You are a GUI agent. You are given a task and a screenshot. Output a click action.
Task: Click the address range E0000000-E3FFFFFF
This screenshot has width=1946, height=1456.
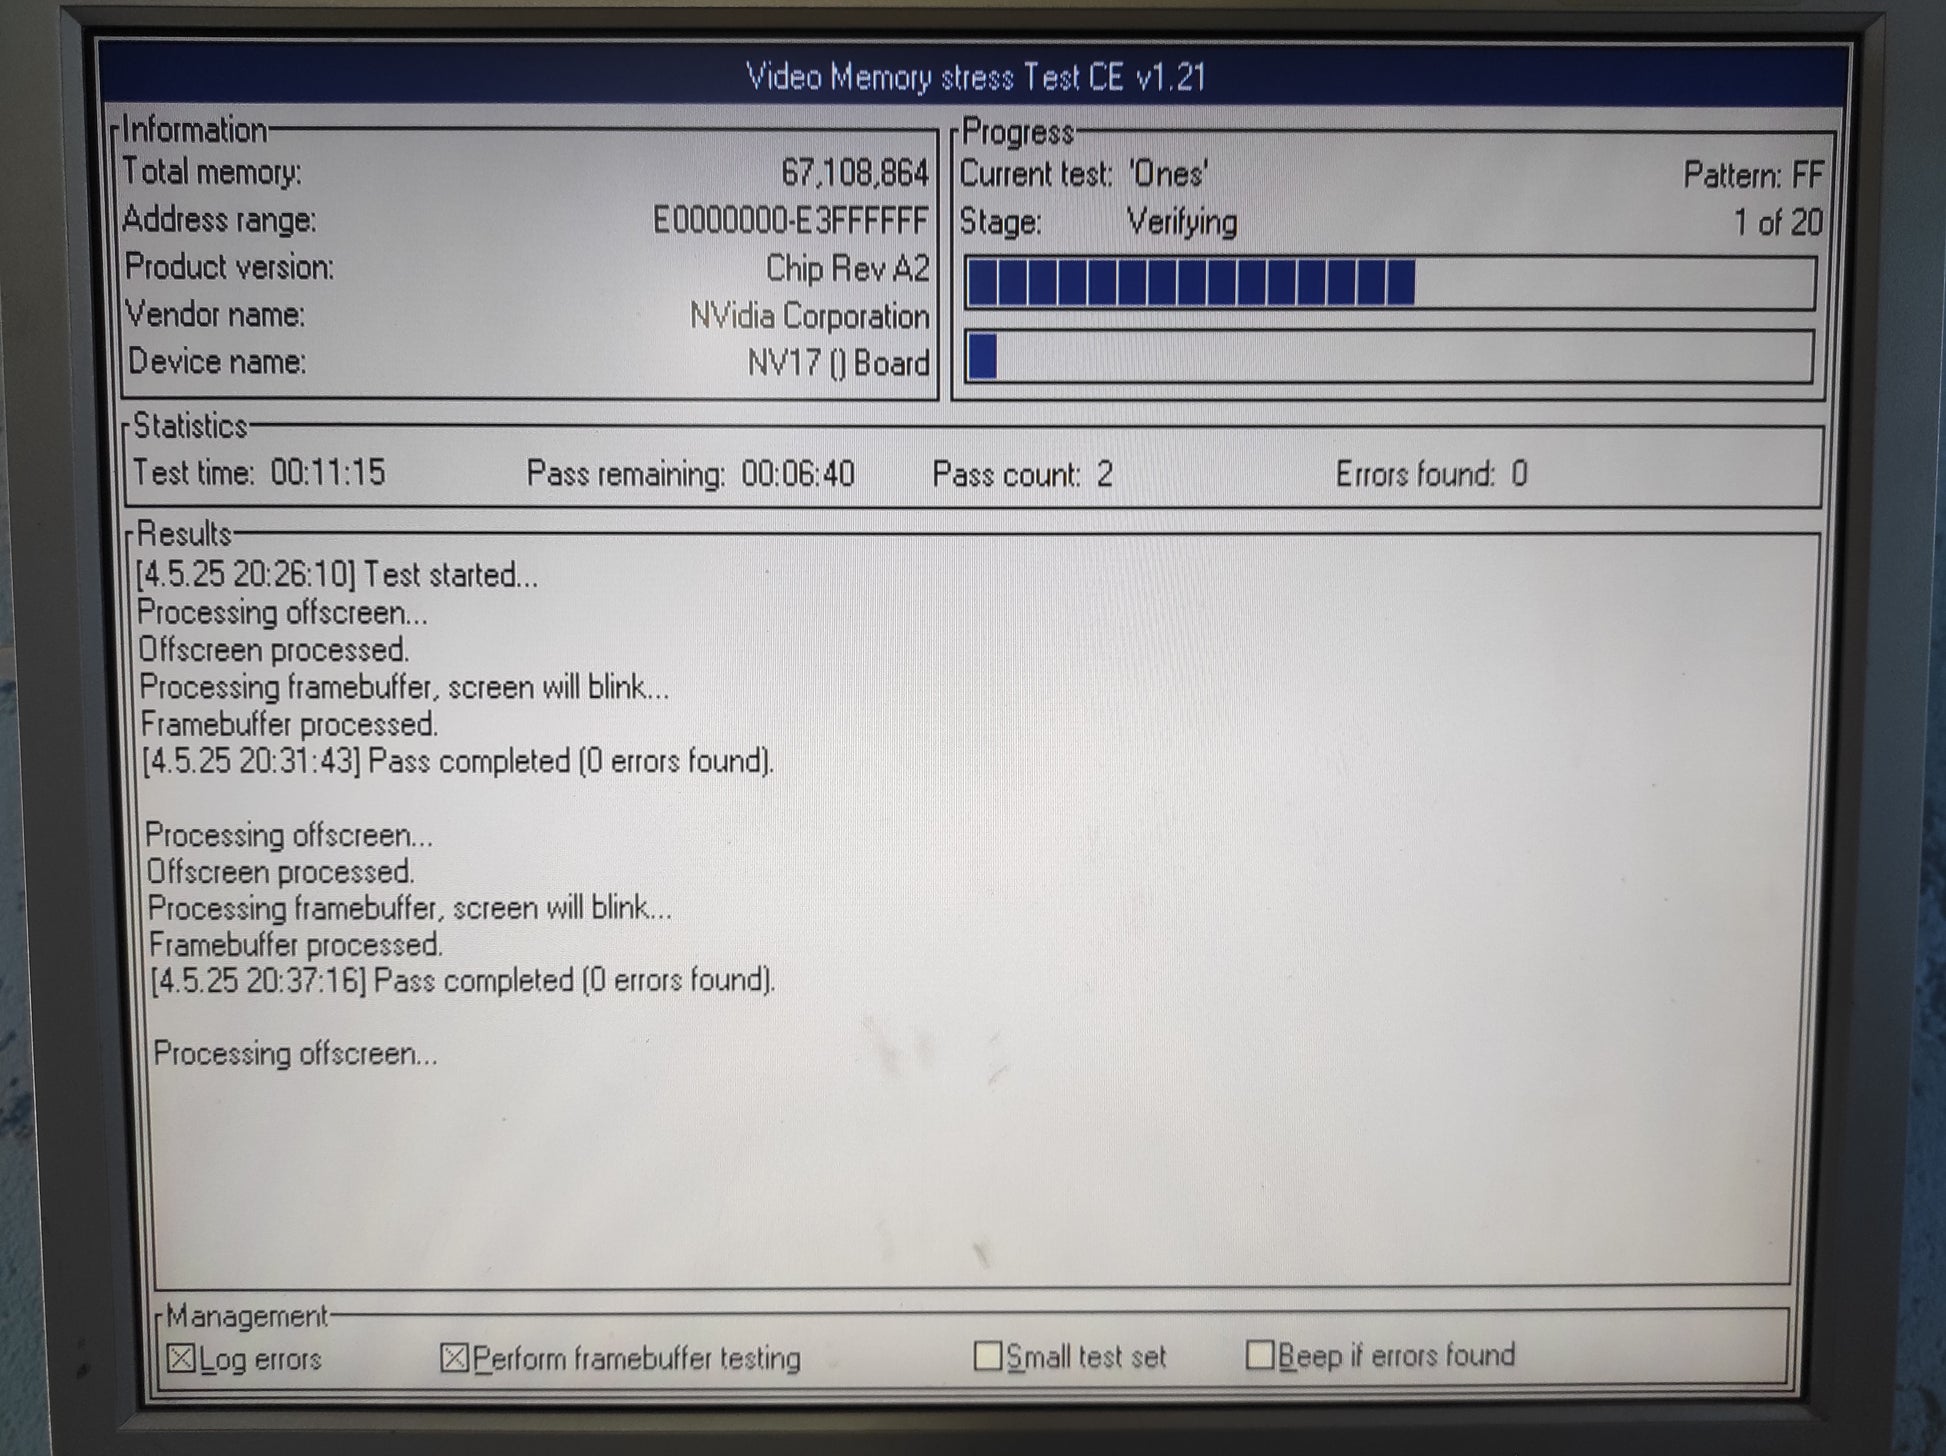(790, 220)
